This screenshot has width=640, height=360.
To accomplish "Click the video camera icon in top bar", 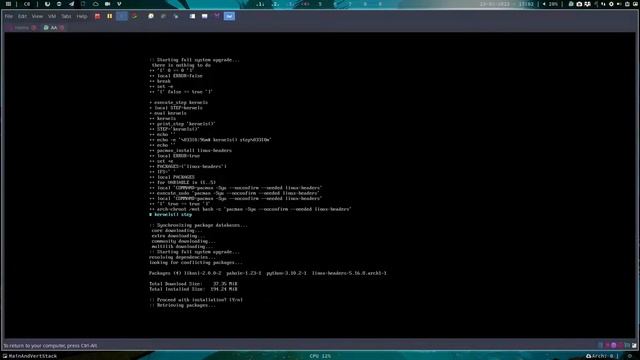I will [x=107, y=4].
